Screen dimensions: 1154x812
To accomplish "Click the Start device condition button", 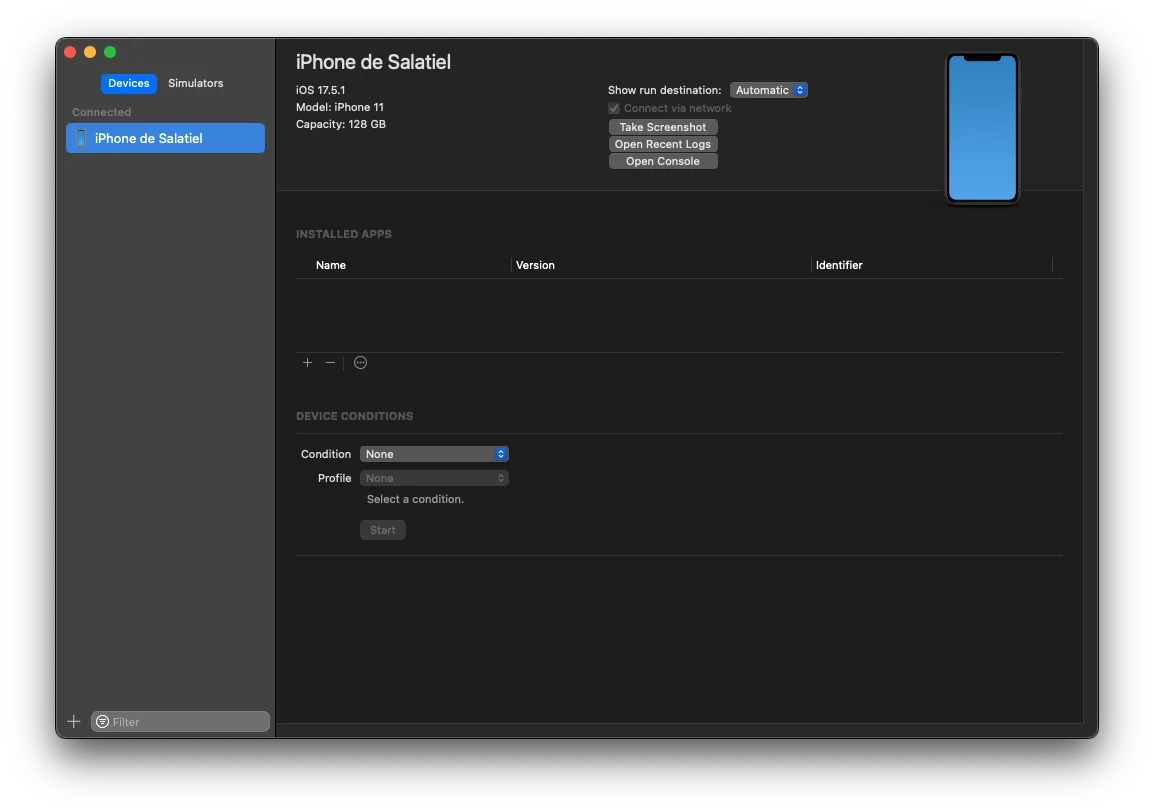I will click(x=383, y=530).
